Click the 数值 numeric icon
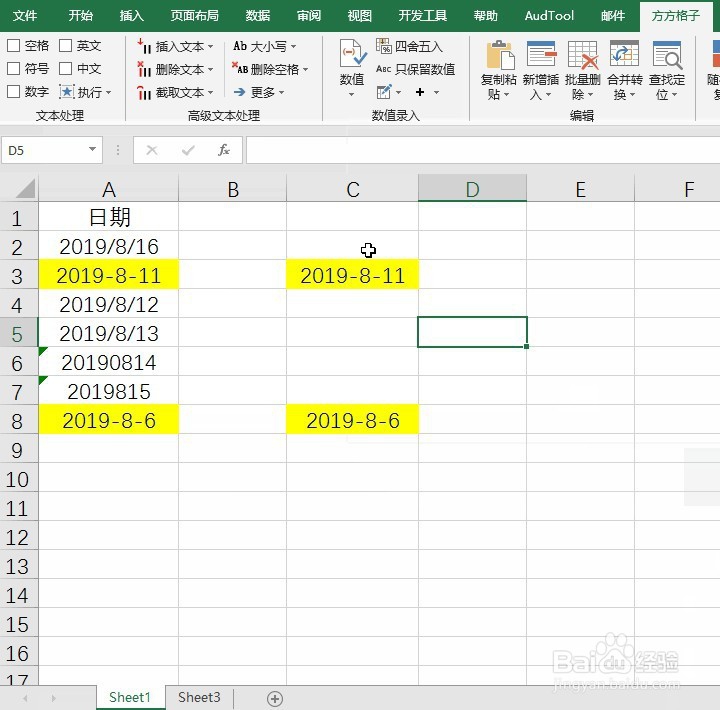The width and height of the screenshot is (720, 710). 352,53
